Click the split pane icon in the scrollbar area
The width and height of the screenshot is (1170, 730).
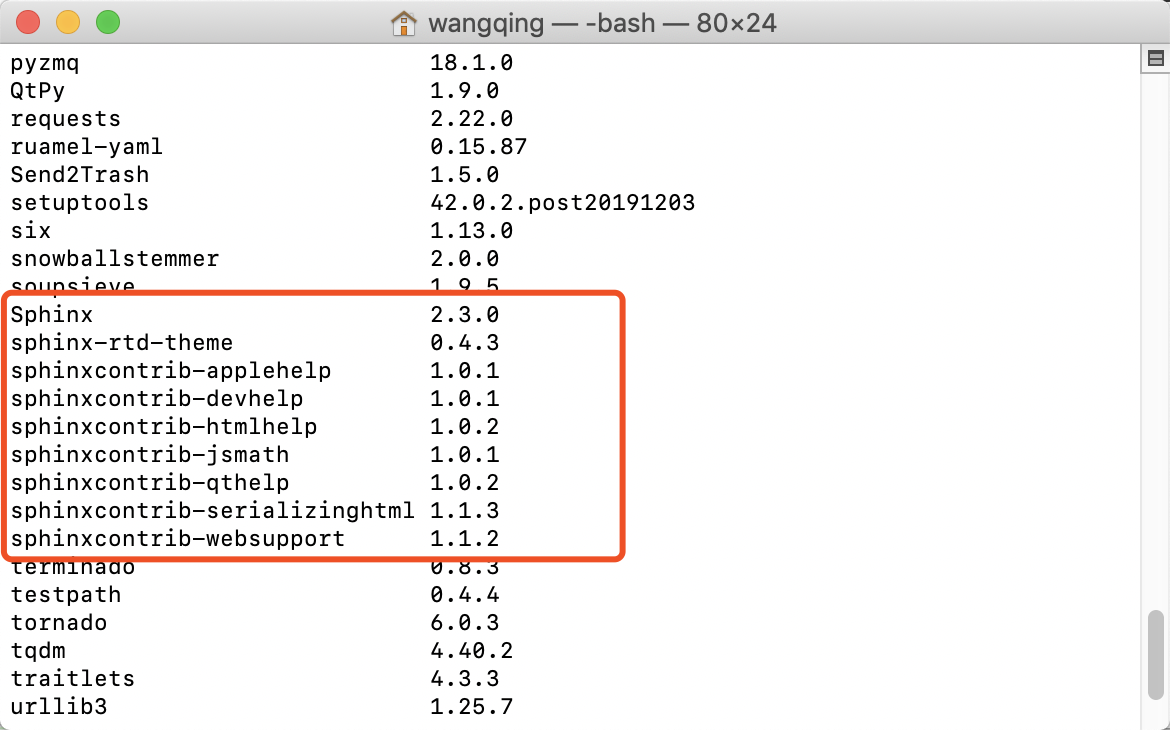pyautogui.click(x=1157, y=58)
